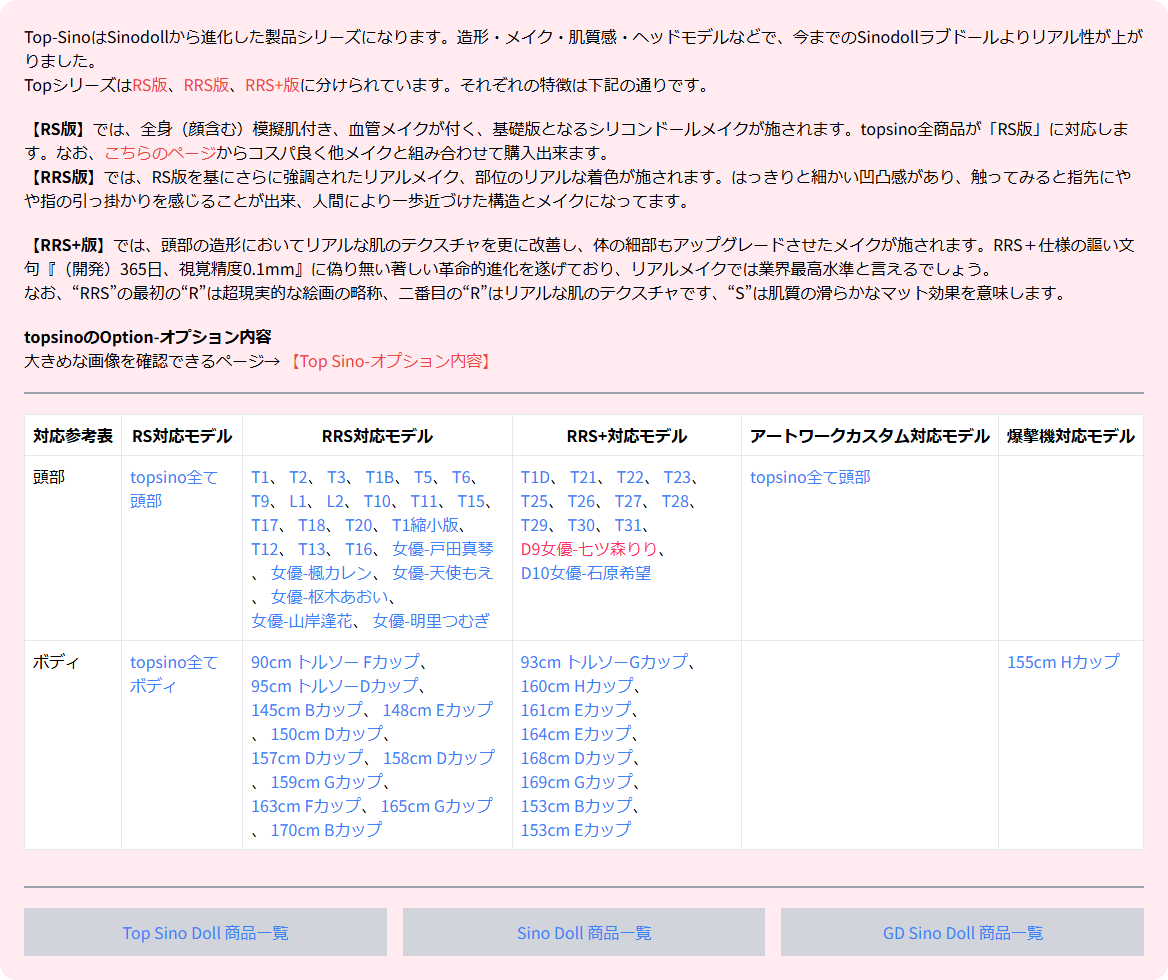Viewport: 1168px width, 980px height.
Task: Select head model T2 link
Action: [298, 477]
